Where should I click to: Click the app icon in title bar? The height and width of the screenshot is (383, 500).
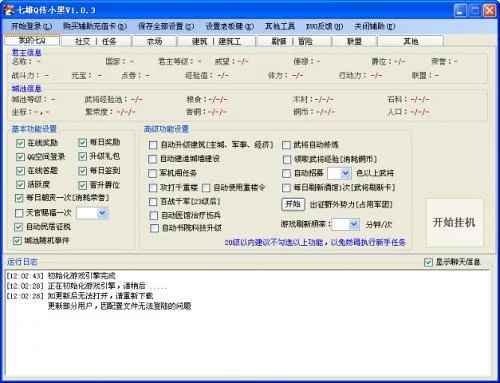(9, 10)
